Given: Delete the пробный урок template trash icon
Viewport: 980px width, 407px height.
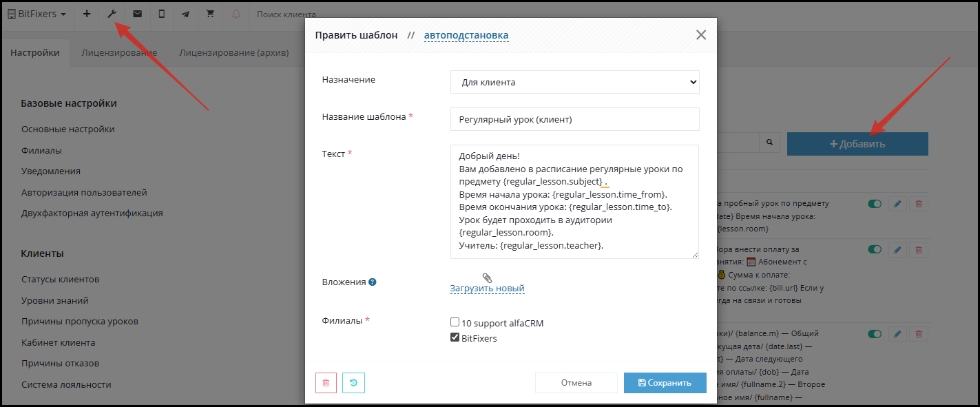Looking at the screenshot, I should [919, 203].
